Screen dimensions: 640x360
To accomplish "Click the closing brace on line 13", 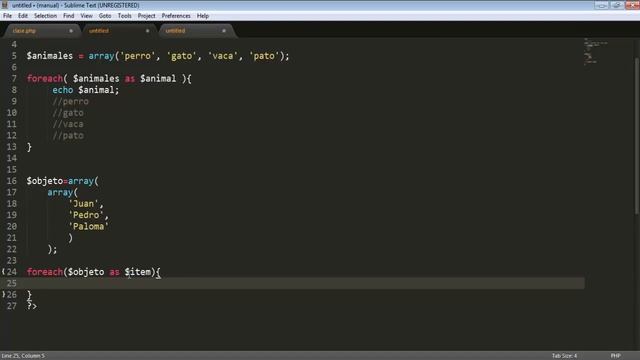I will 29,147.
